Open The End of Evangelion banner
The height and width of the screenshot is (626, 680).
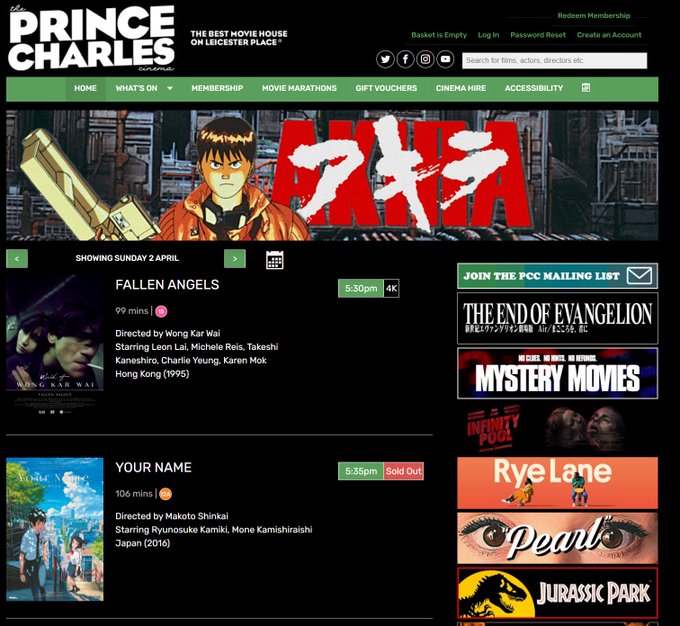tap(557, 318)
